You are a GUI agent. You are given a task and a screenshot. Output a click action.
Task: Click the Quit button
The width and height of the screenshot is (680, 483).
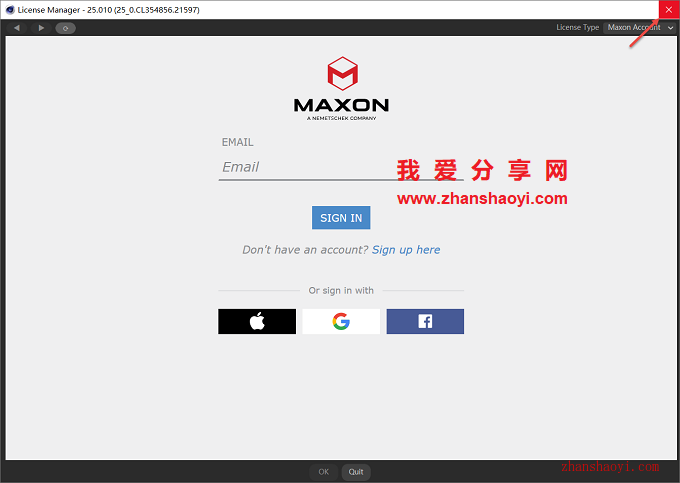[x=356, y=472]
